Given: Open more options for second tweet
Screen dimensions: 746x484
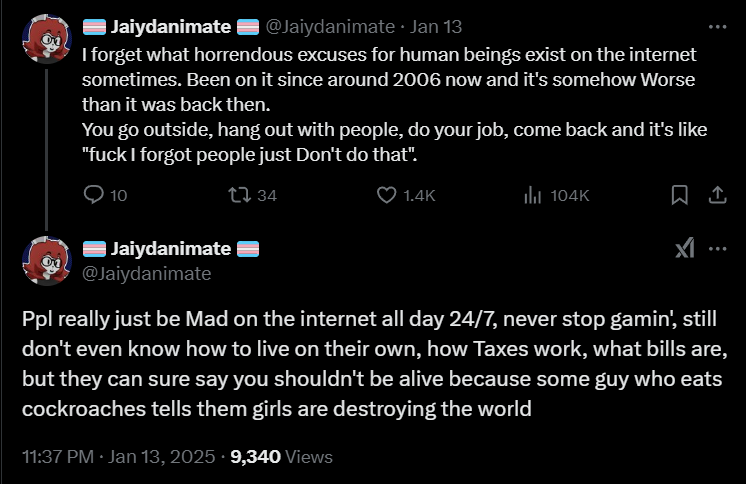Looking at the screenshot, I should tap(717, 249).
